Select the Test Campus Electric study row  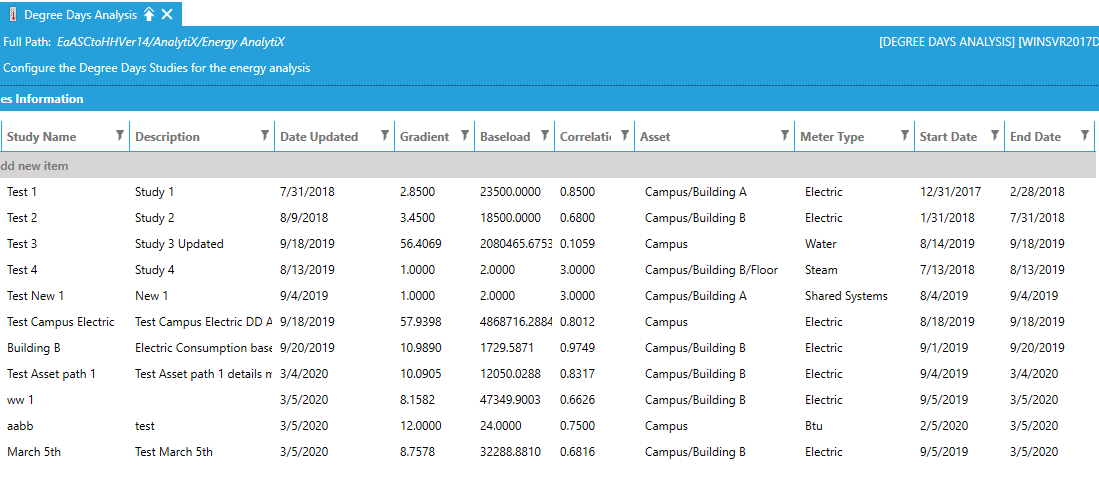point(60,322)
